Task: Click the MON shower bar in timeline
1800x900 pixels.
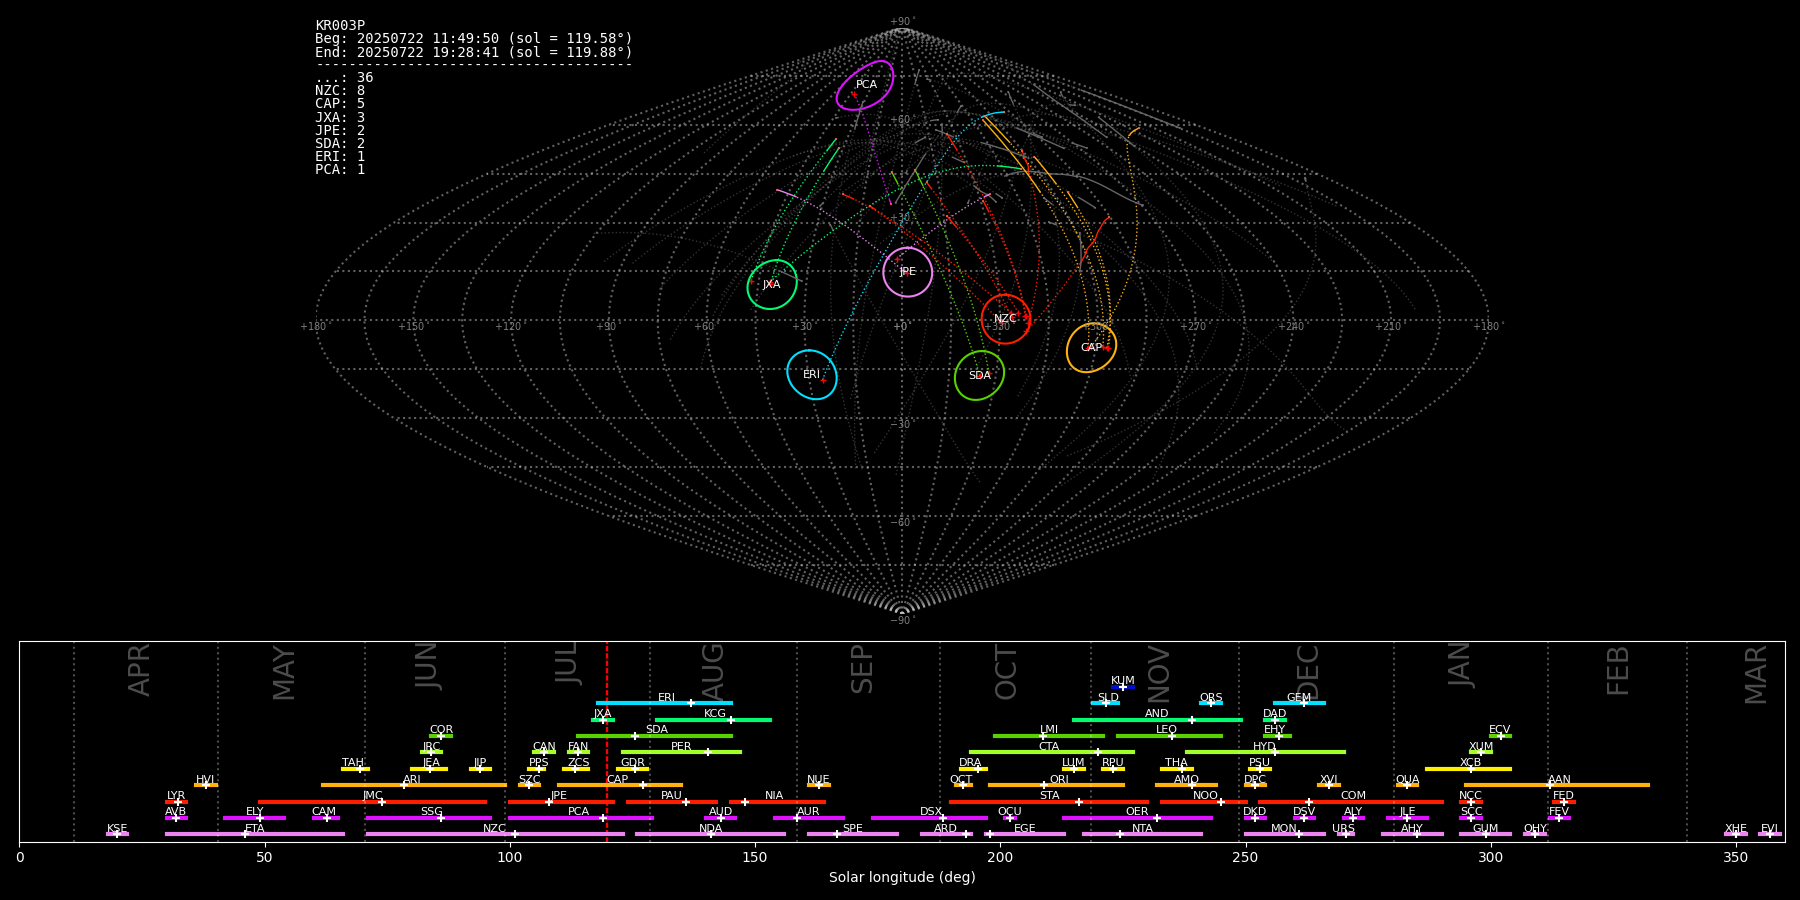Action: coord(1284,834)
